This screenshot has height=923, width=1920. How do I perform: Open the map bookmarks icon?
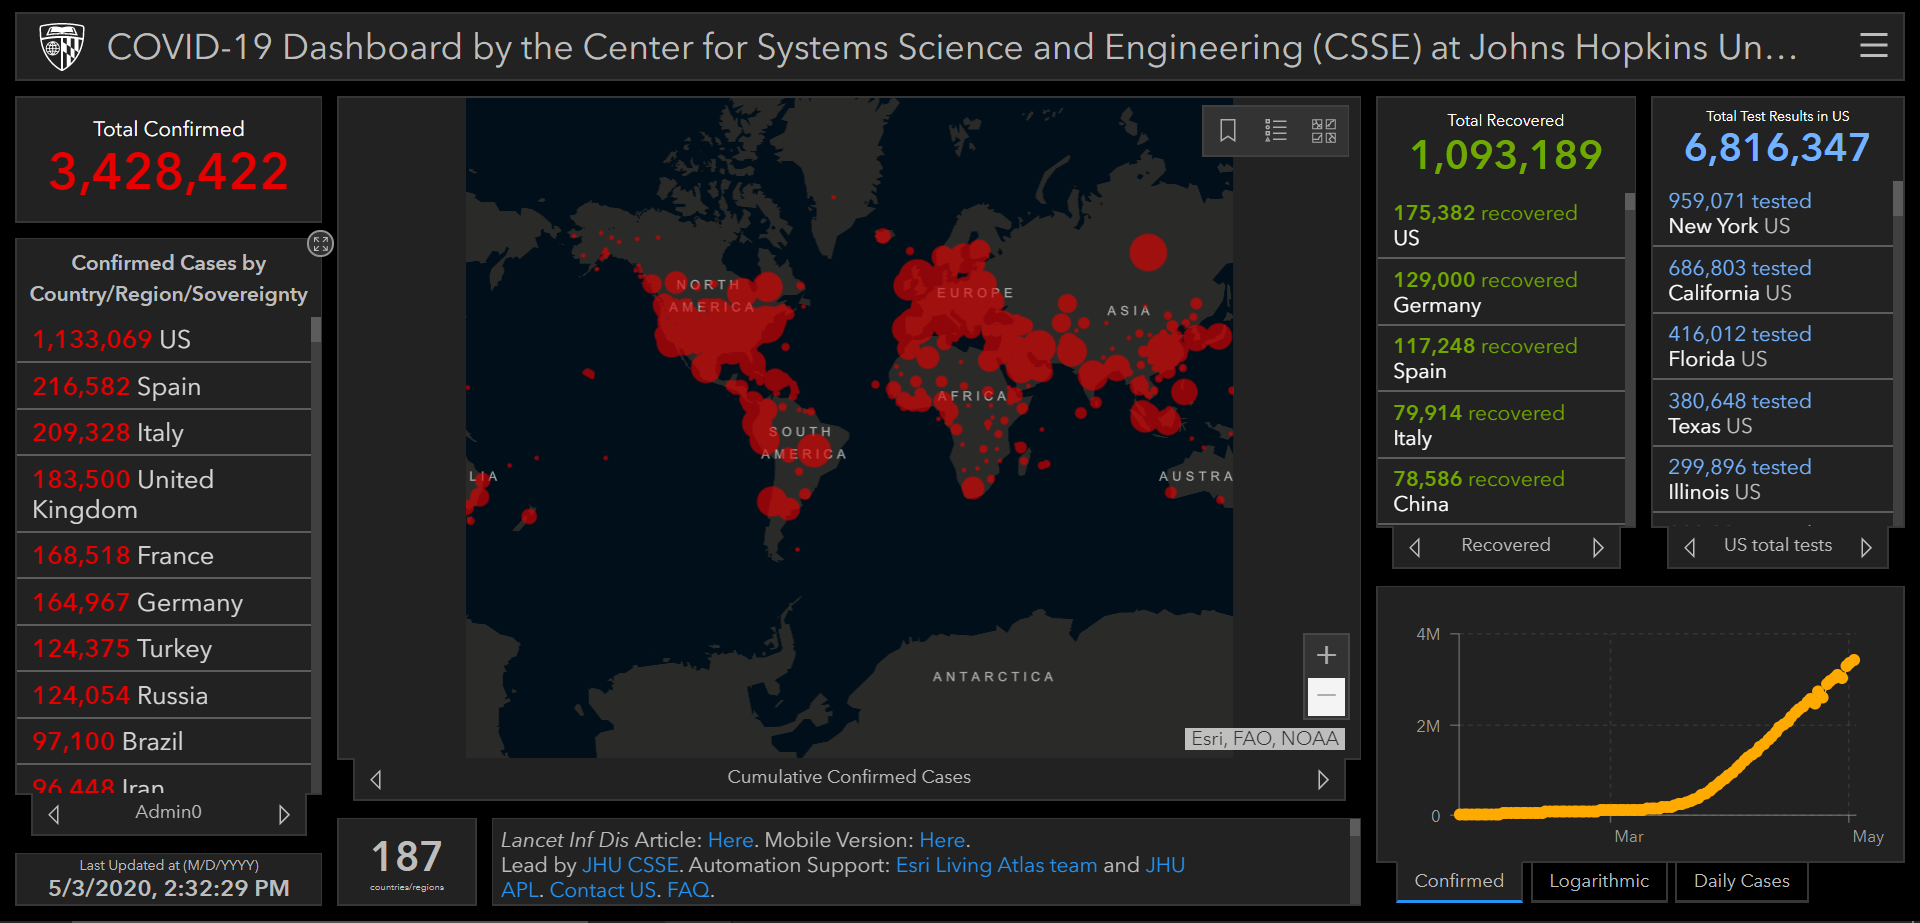tap(1228, 131)
